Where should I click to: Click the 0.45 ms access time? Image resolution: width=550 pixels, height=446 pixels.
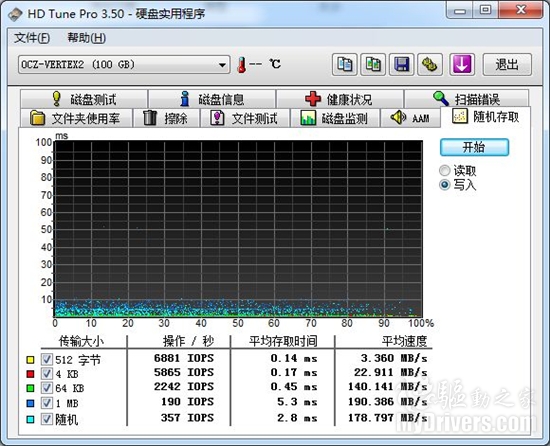(294, 386)
